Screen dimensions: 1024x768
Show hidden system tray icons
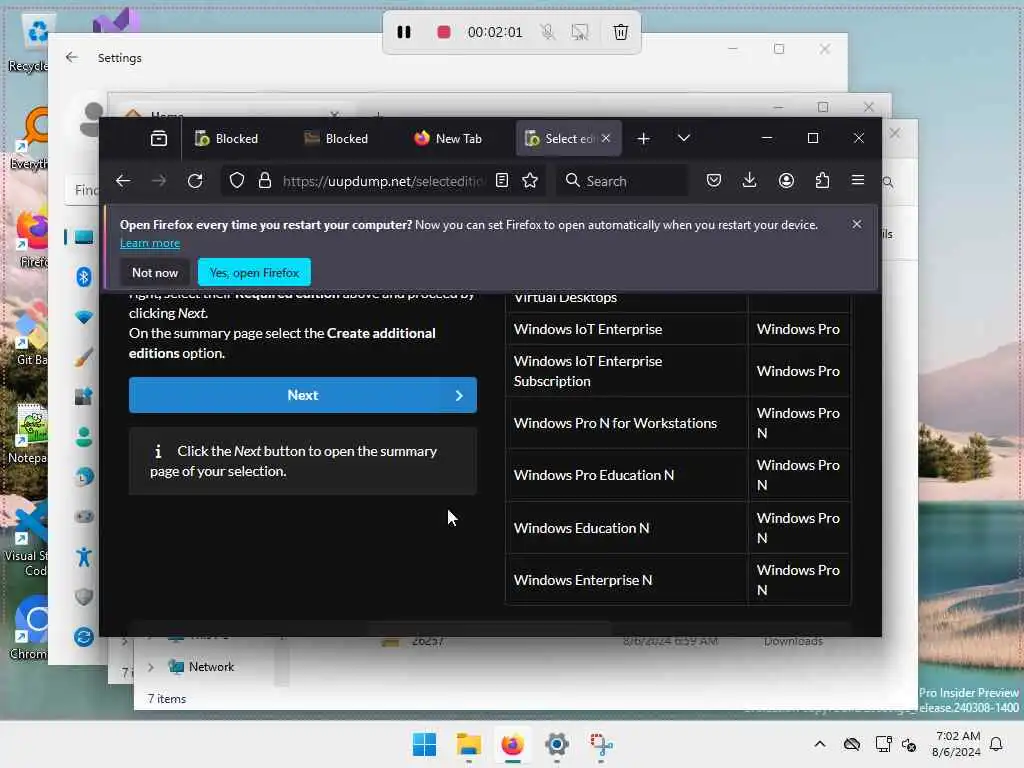820,744
